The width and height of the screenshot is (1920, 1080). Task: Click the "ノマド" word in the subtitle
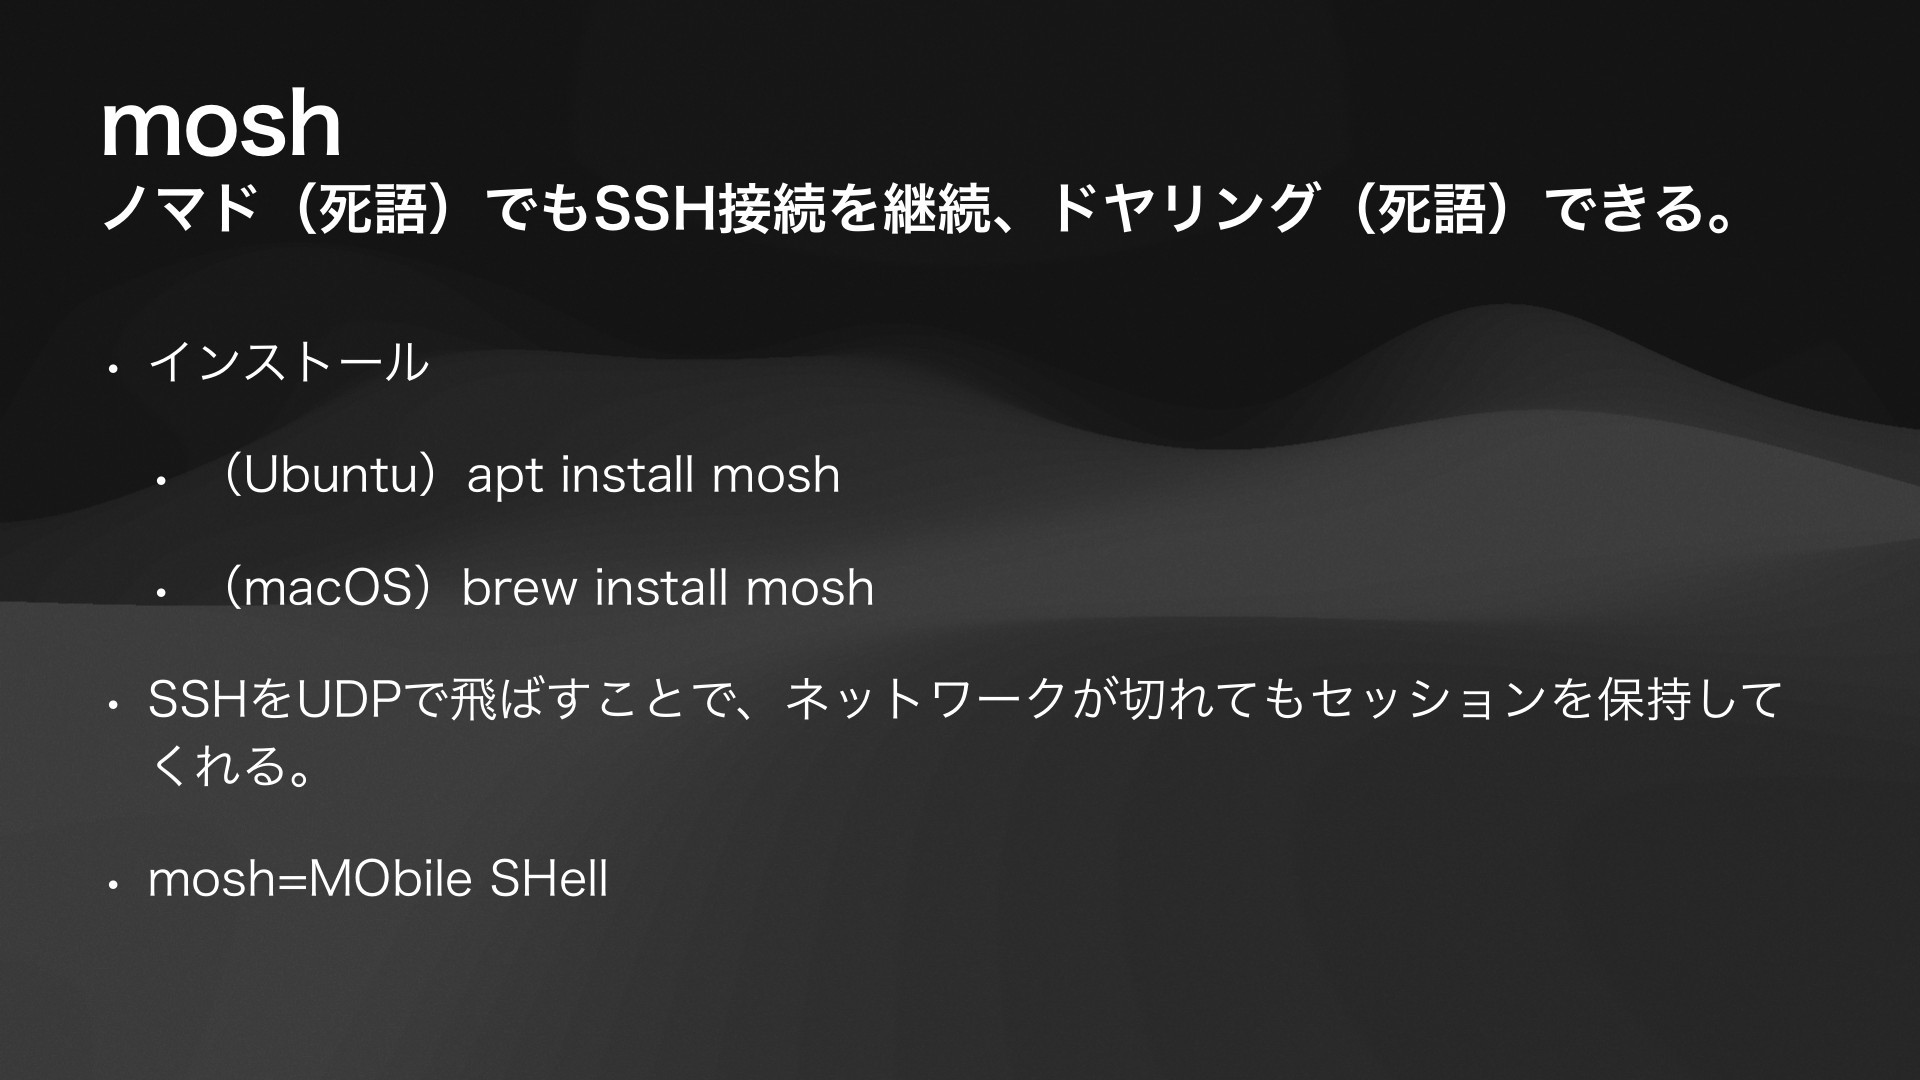pos(181,210)
